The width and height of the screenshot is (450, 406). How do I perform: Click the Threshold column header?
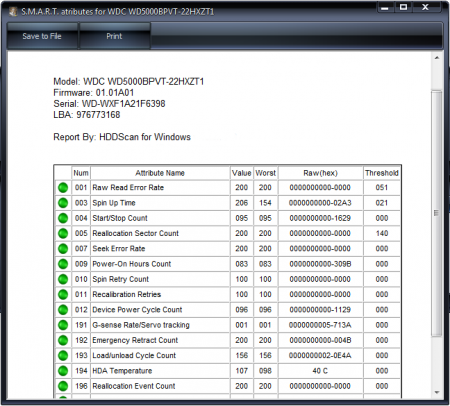[x=382, y=173]
